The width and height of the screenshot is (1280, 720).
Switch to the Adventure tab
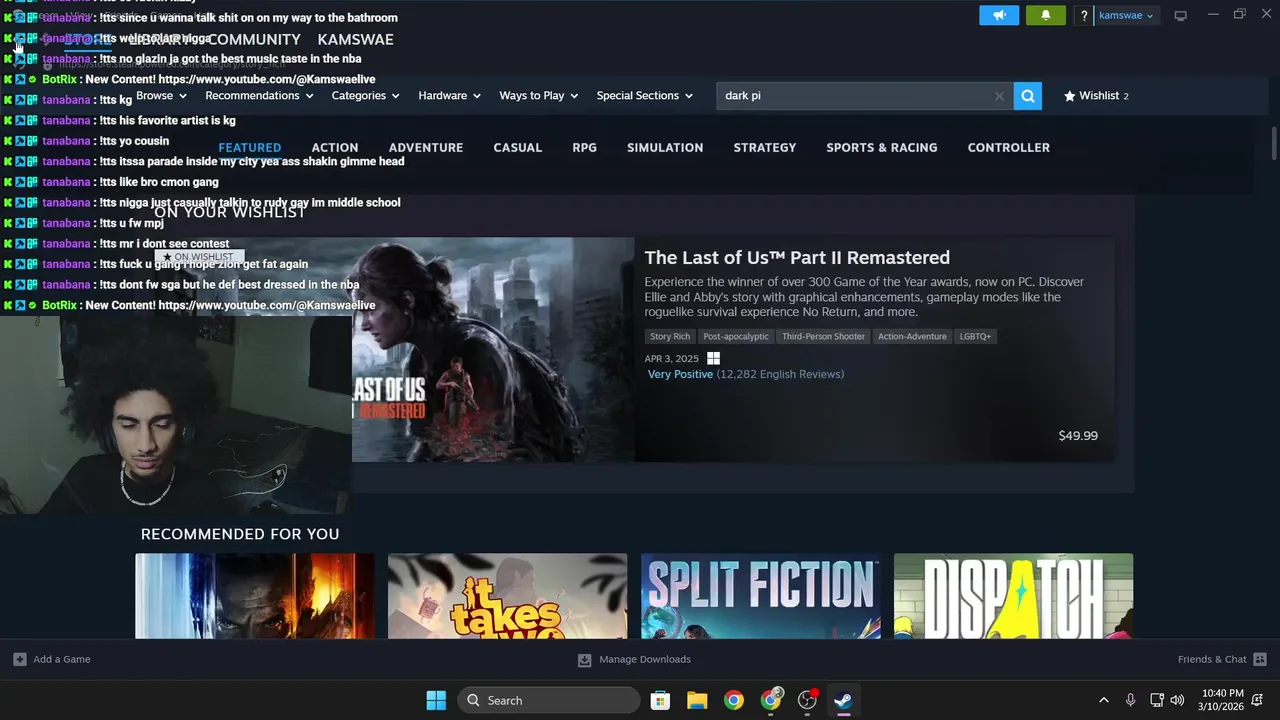(x=426, y=147)
